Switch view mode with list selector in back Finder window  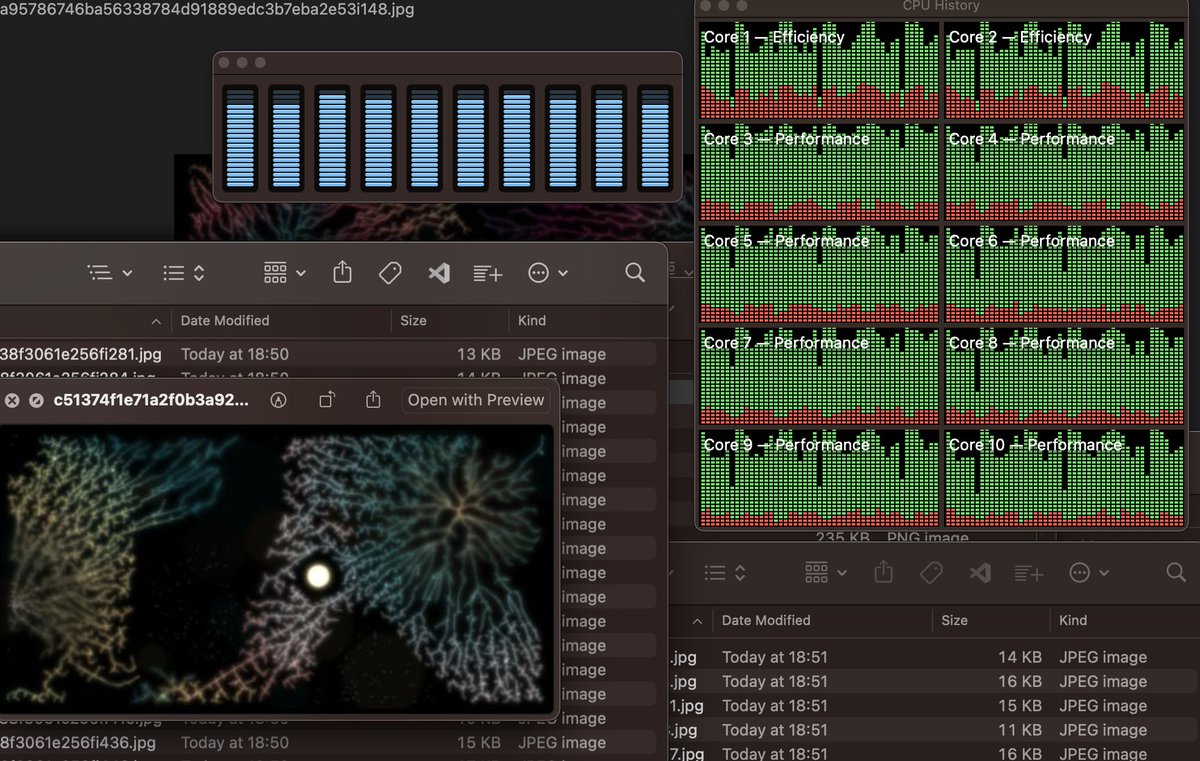click(727, 573)
